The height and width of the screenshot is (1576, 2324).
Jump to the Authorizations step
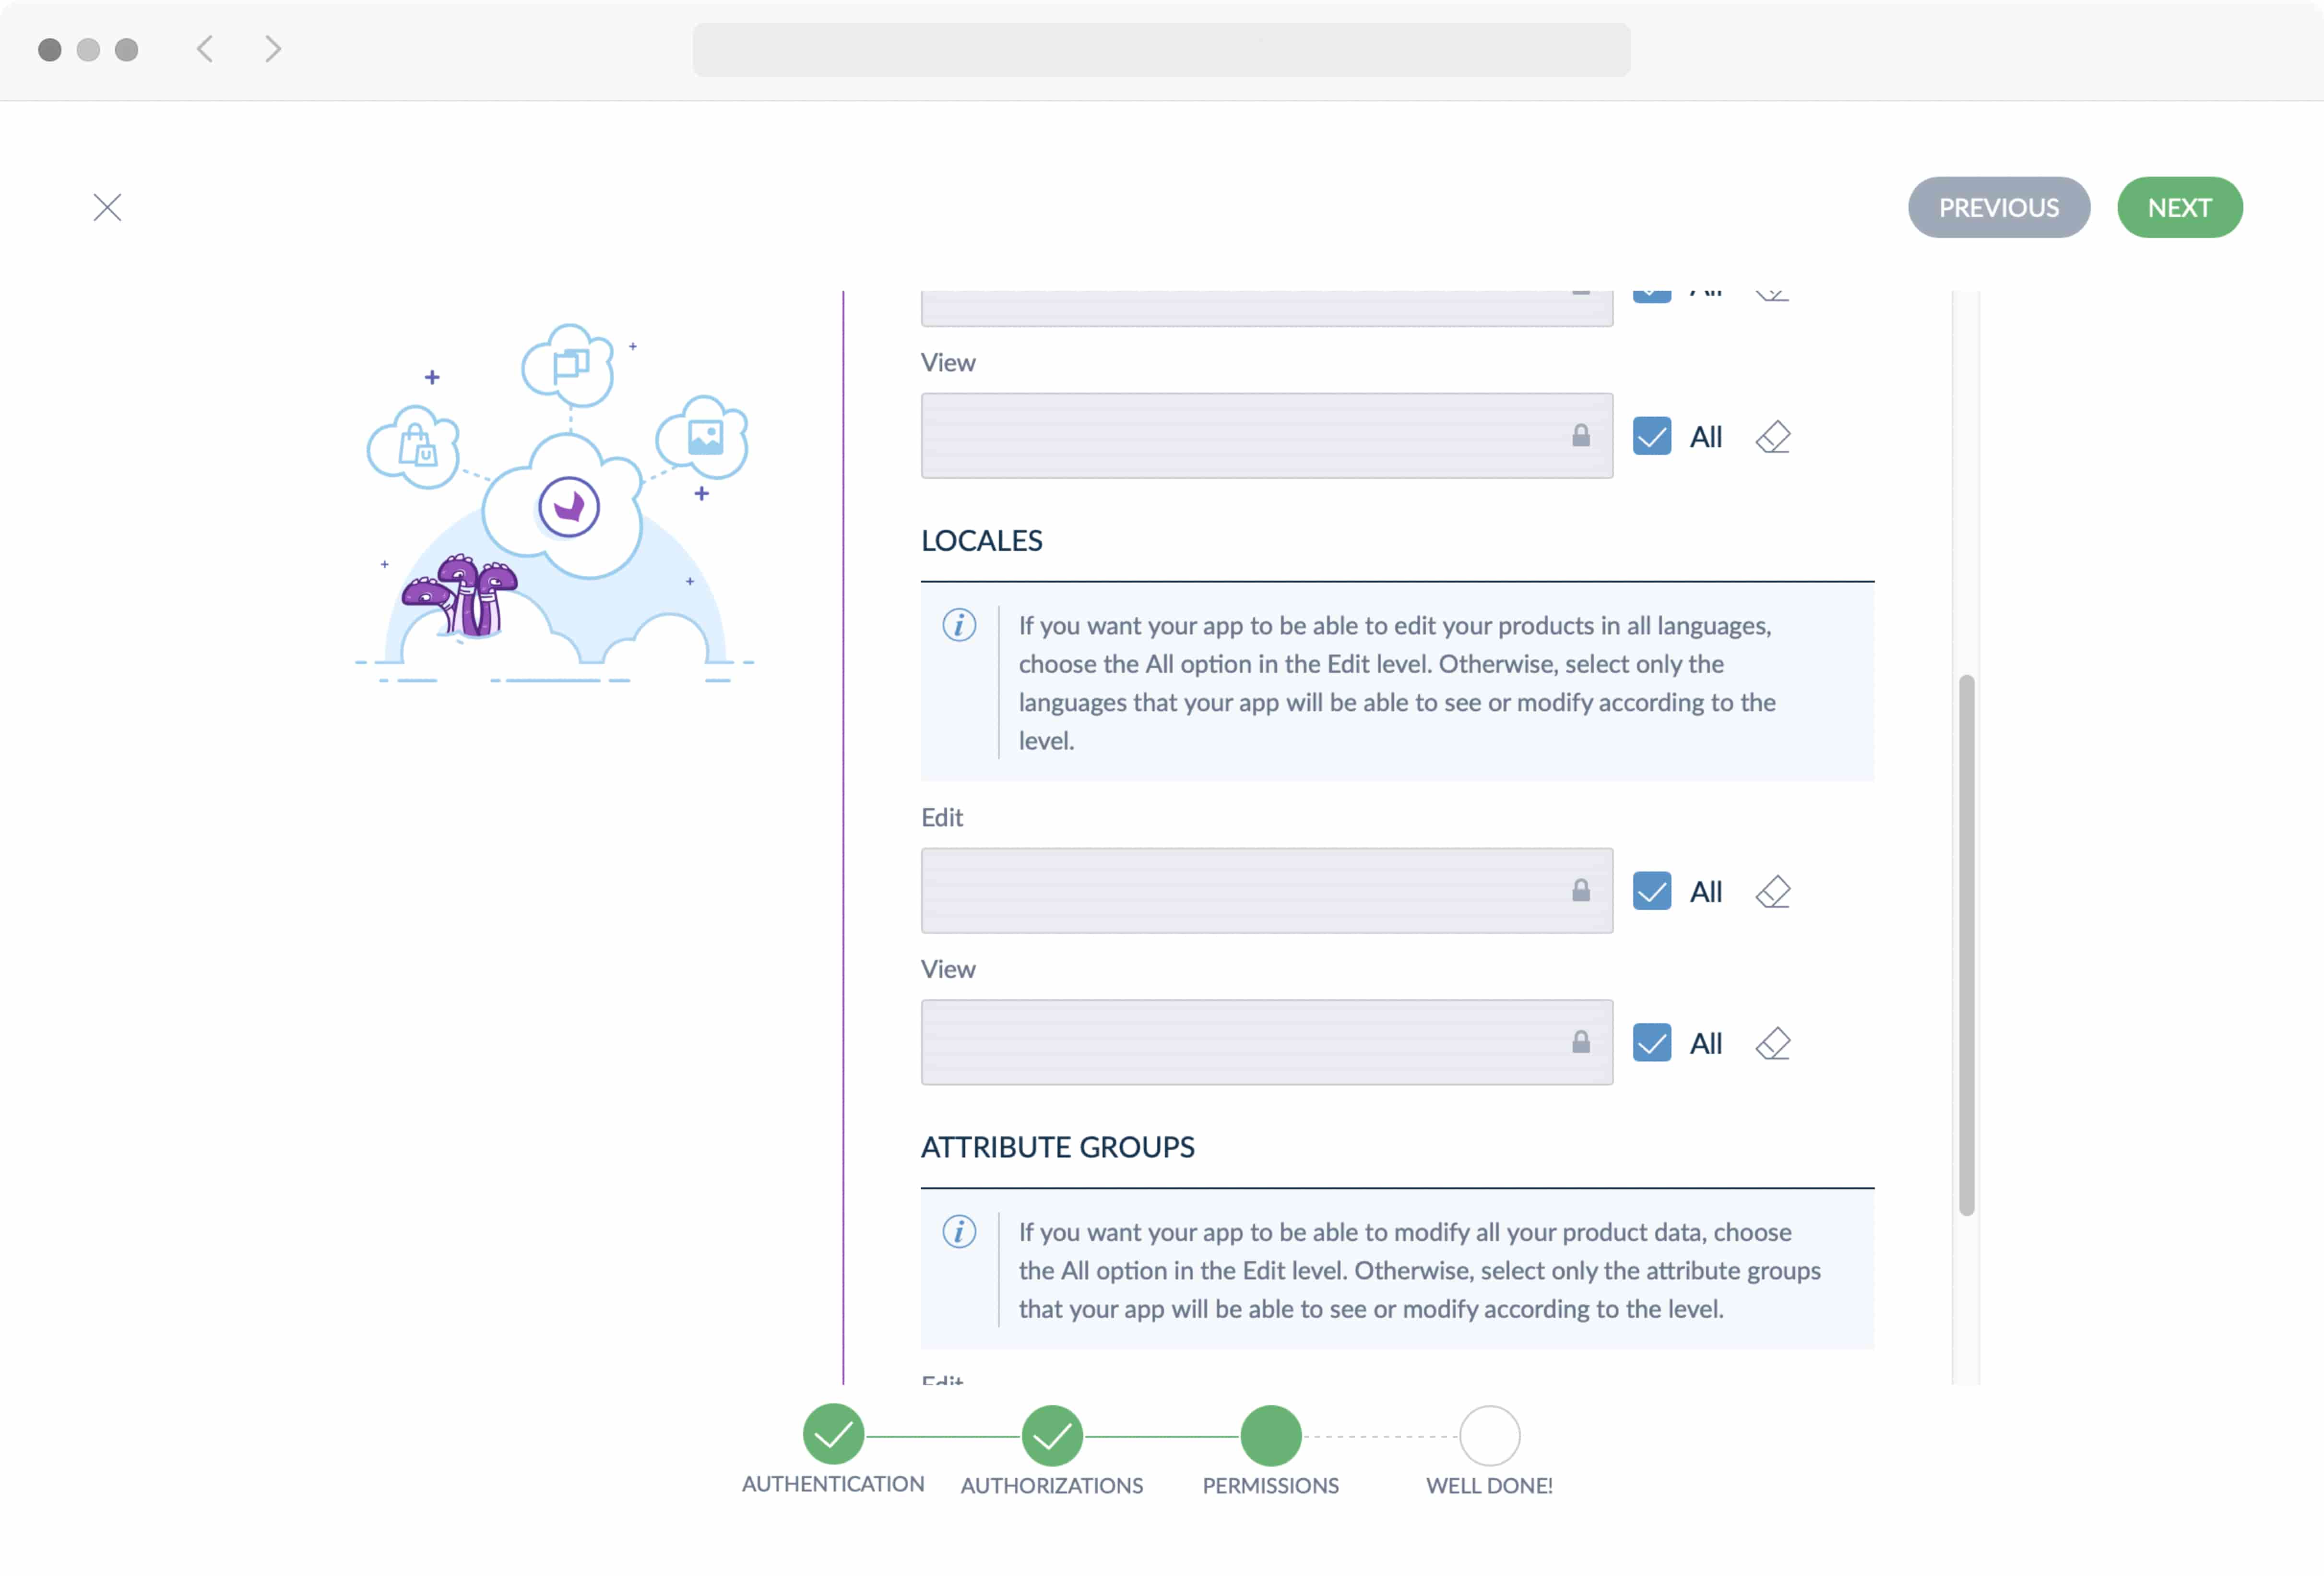tap(1051, 1436)
